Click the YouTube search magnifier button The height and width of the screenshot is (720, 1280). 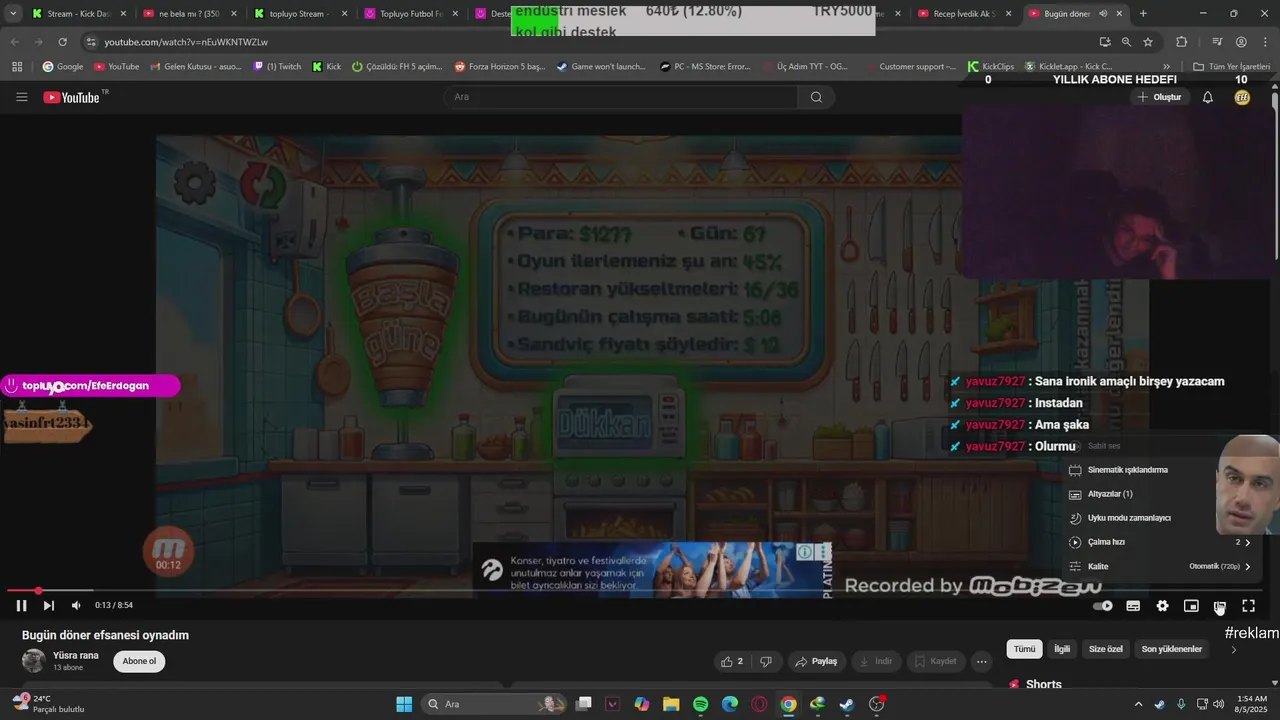[x=816, y=97]
